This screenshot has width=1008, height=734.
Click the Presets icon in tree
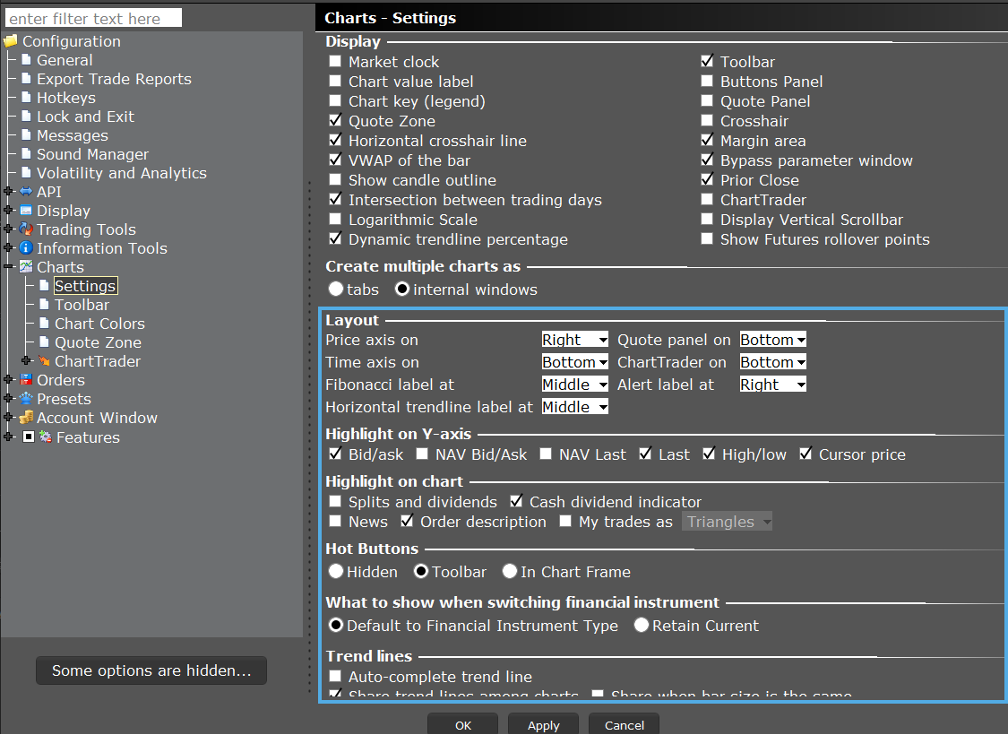pos(26,399)
